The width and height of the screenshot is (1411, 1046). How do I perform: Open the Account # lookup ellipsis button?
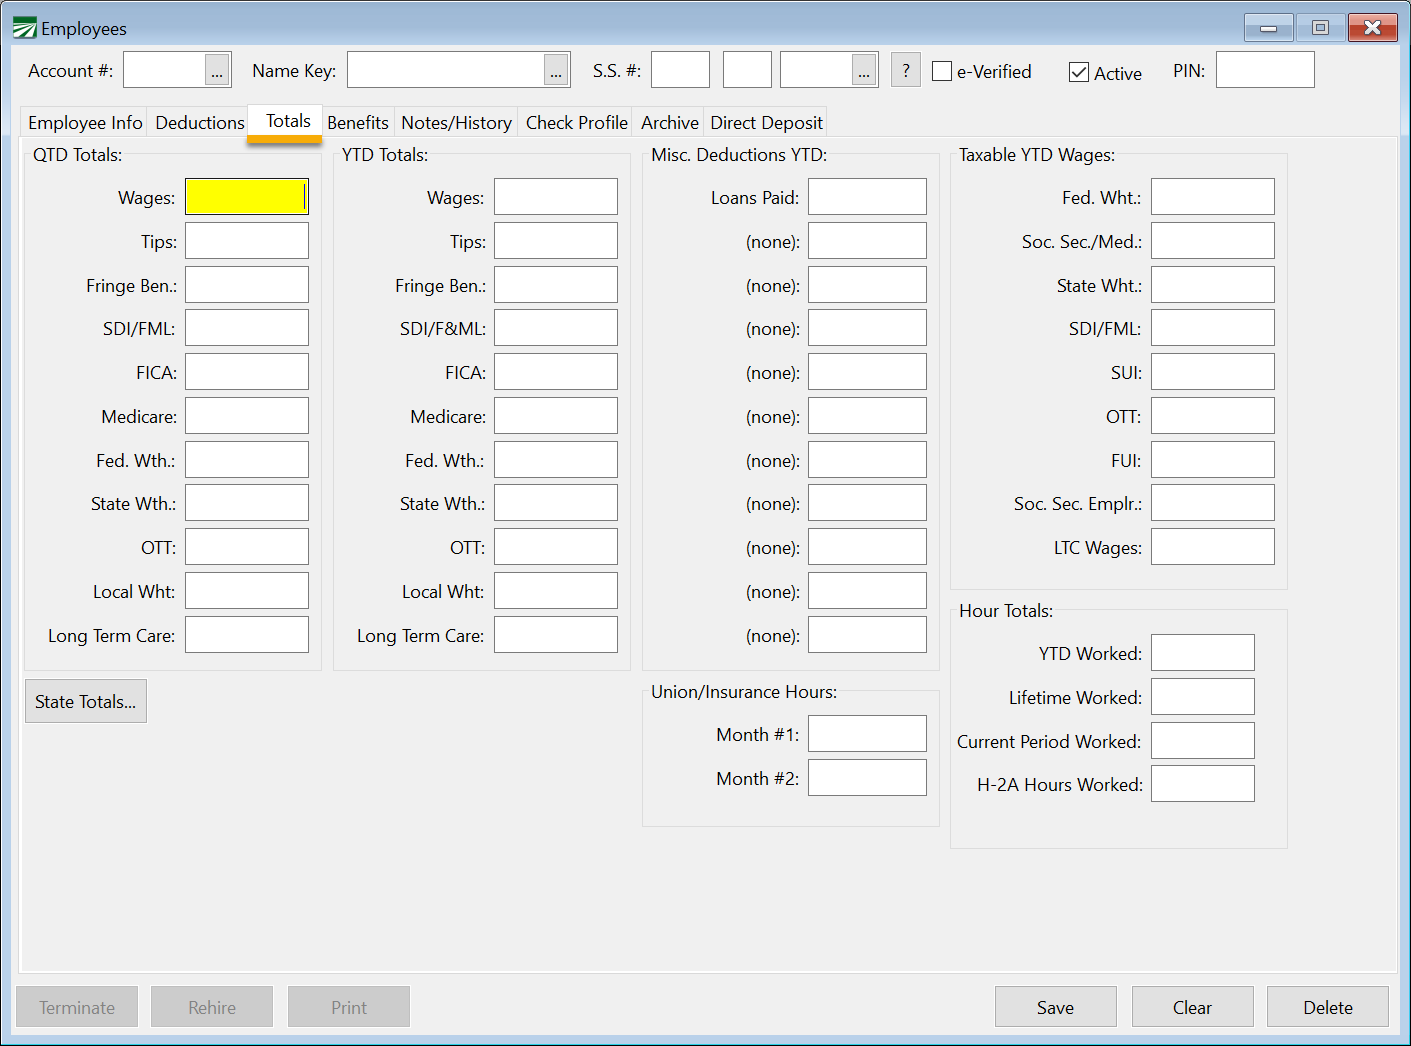click(217, 71)
